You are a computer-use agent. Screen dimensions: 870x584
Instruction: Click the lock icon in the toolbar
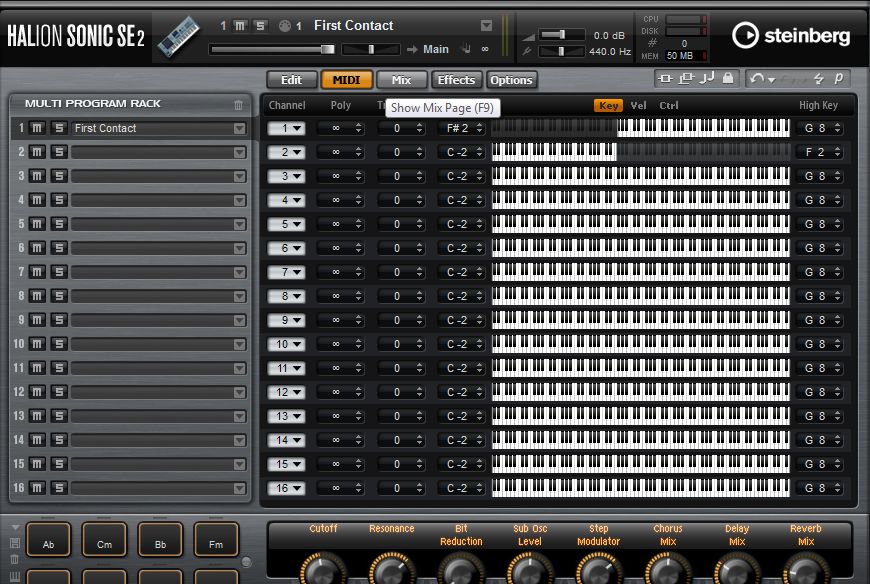click(727, 78)
